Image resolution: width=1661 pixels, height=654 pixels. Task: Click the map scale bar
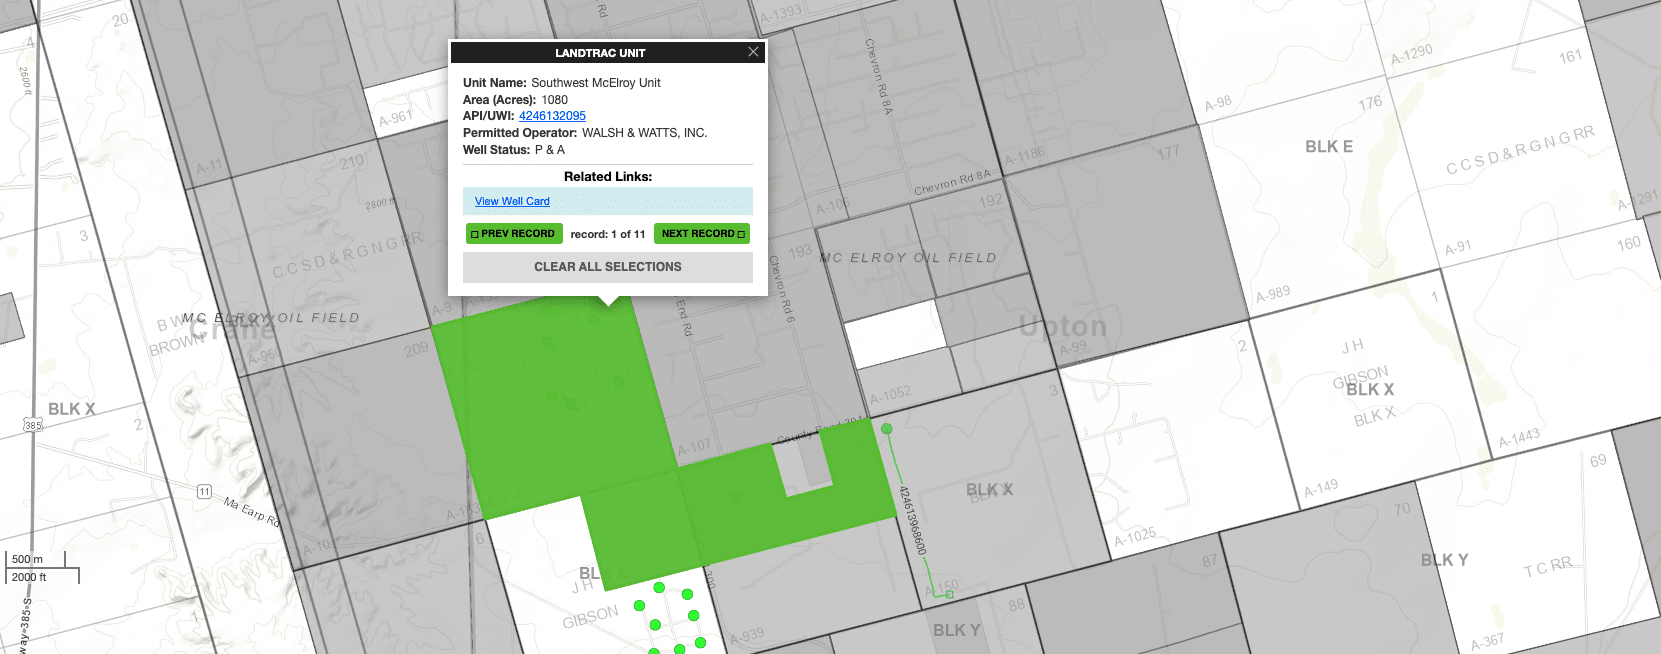click(42, 568)
